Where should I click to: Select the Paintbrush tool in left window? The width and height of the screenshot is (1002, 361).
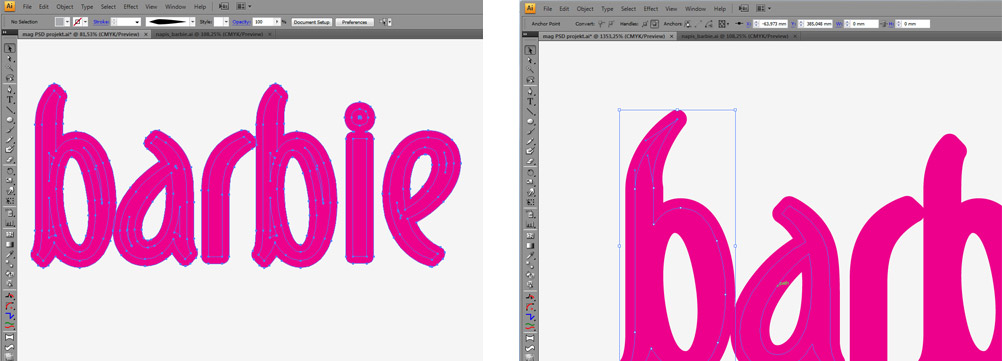[9, 130]
